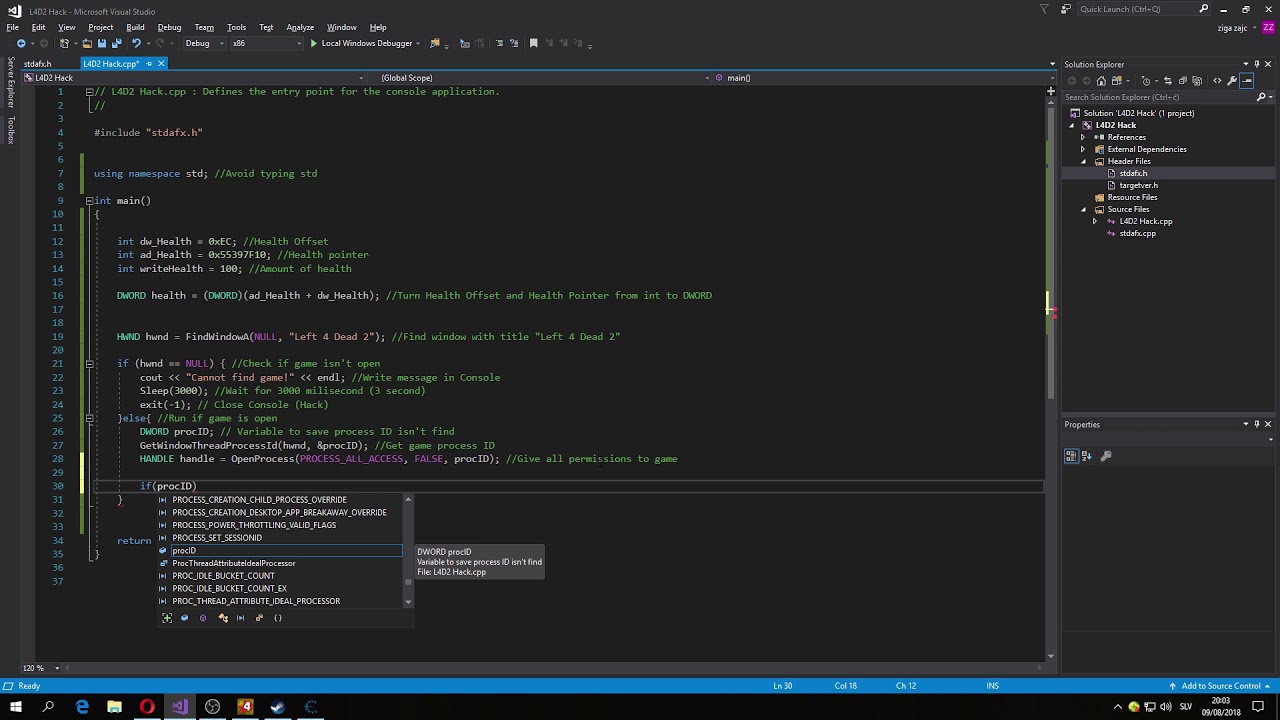Expand External Dependencies node
Image resolution: width=1280 pixels, height=720 pixels.
point(1082,149)
